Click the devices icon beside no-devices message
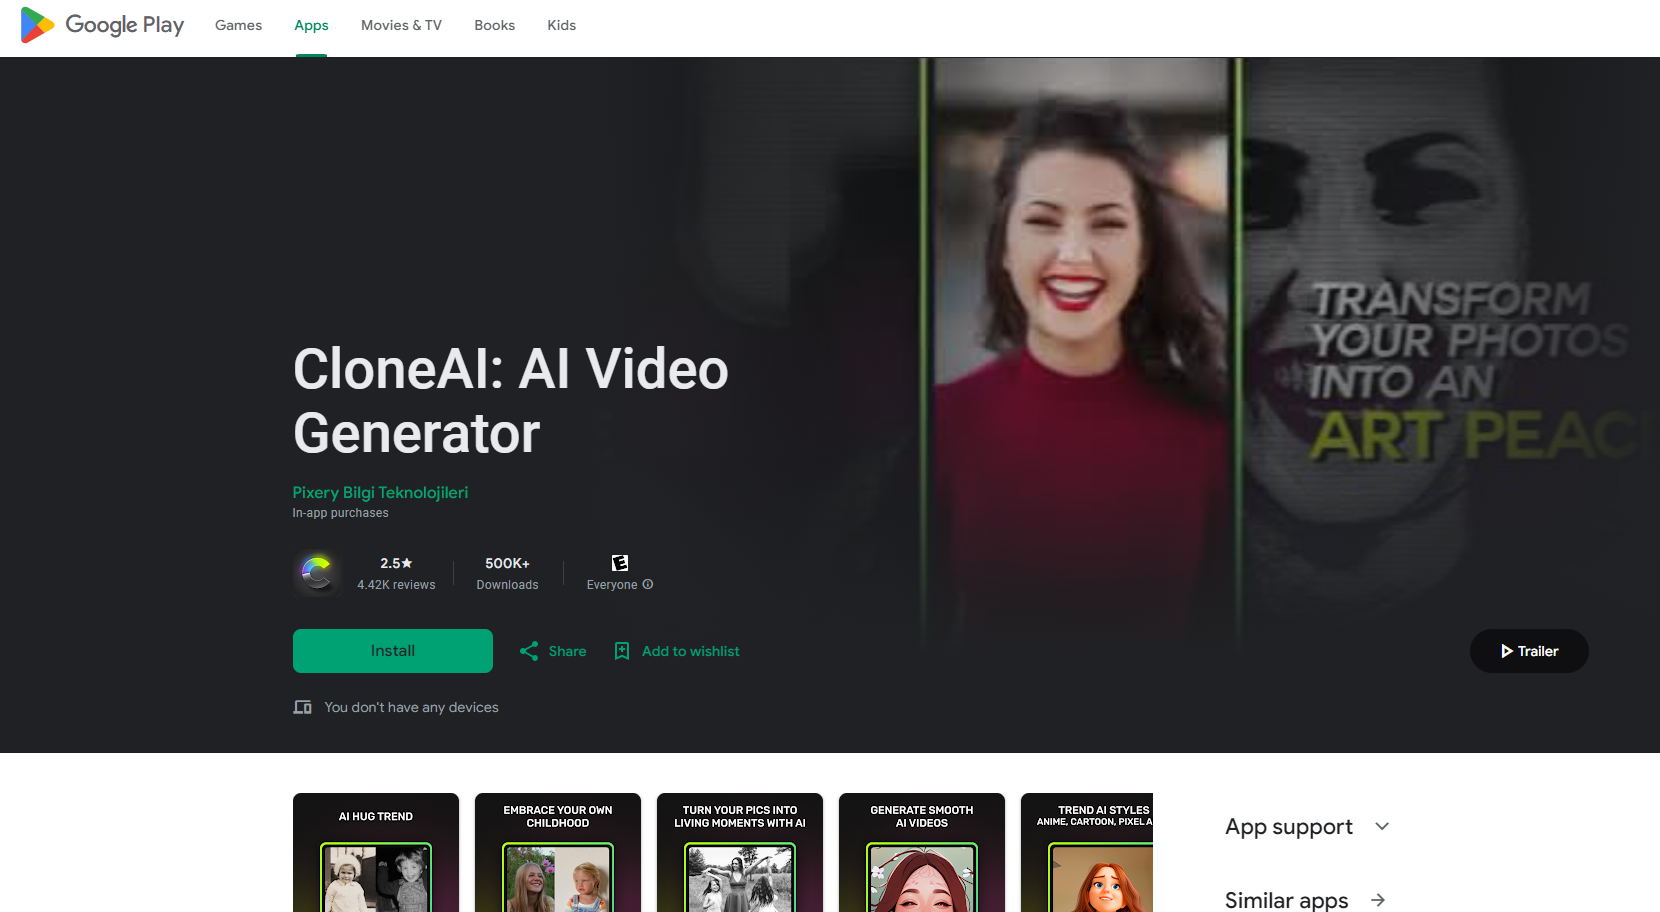1660x912 pixels. [x=302, y=707]
